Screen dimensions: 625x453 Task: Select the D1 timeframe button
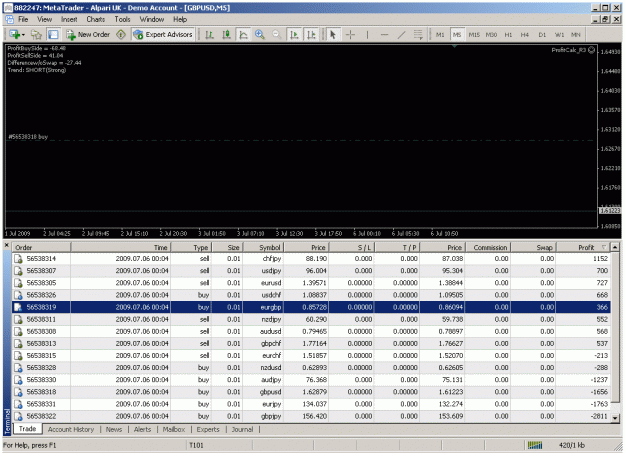(x=542, y=35)
